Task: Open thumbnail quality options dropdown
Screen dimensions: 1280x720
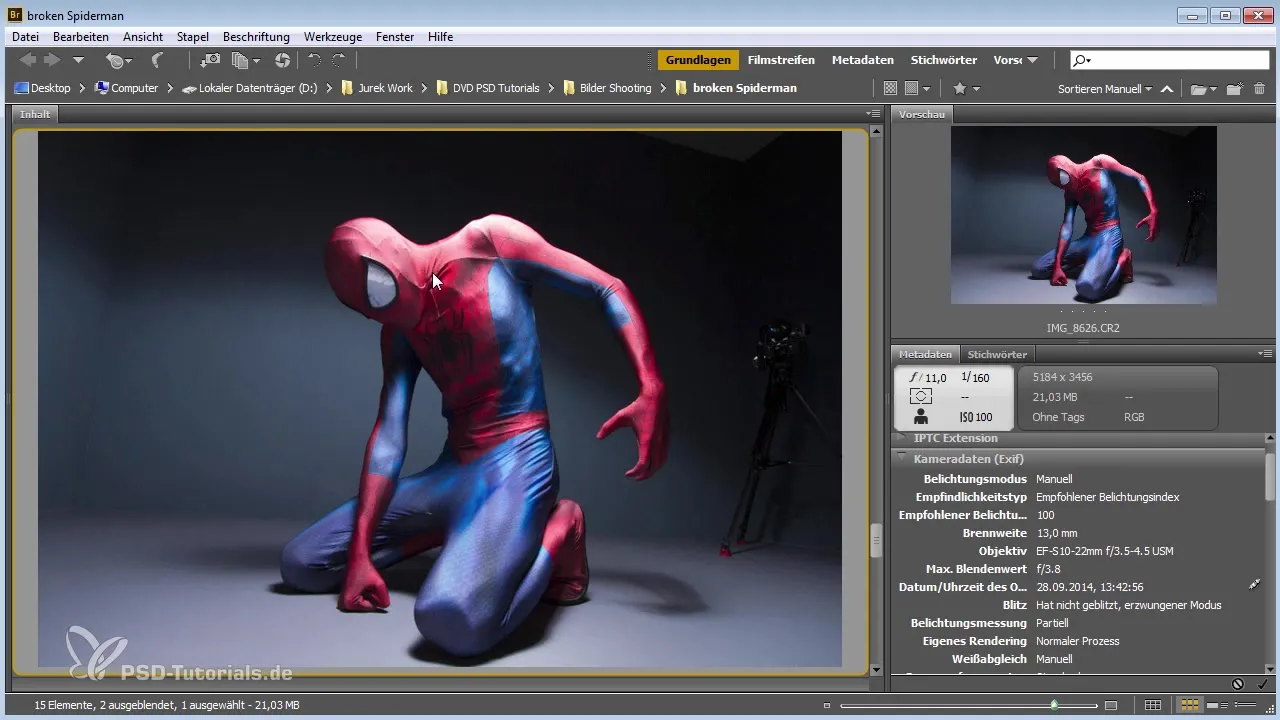Action: [x=917, y=88]
